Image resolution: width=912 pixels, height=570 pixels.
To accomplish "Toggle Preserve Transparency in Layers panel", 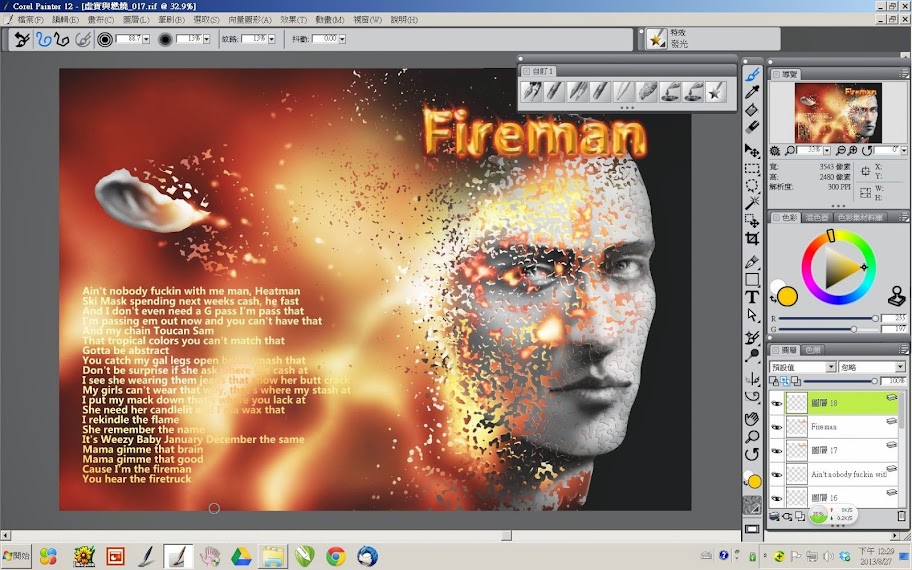I will click(x=774, y=381).
